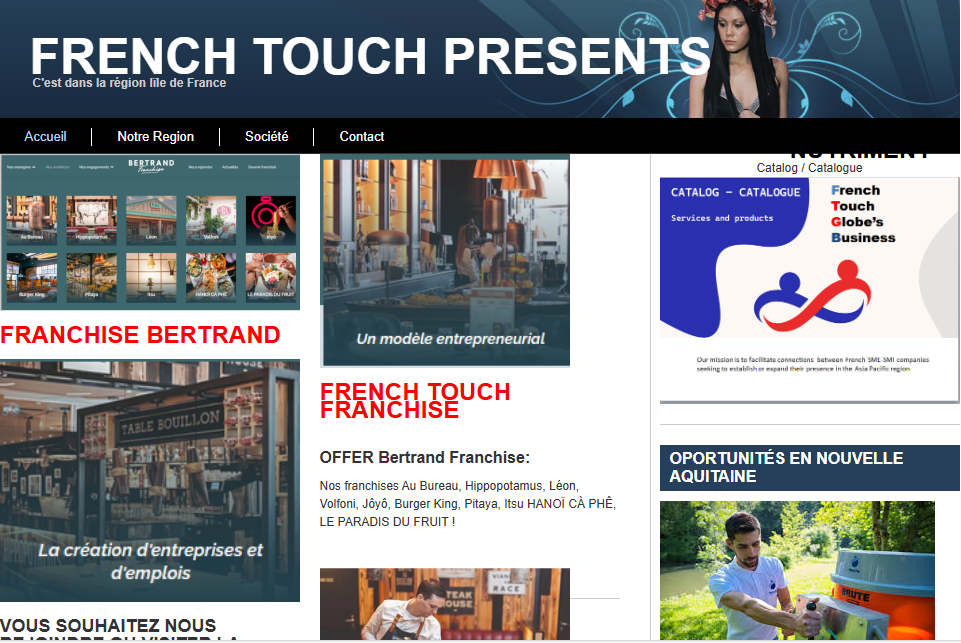Select the Jôyô neon noodle tile
The image size is (961, 643).
click(x=271, y=219)
